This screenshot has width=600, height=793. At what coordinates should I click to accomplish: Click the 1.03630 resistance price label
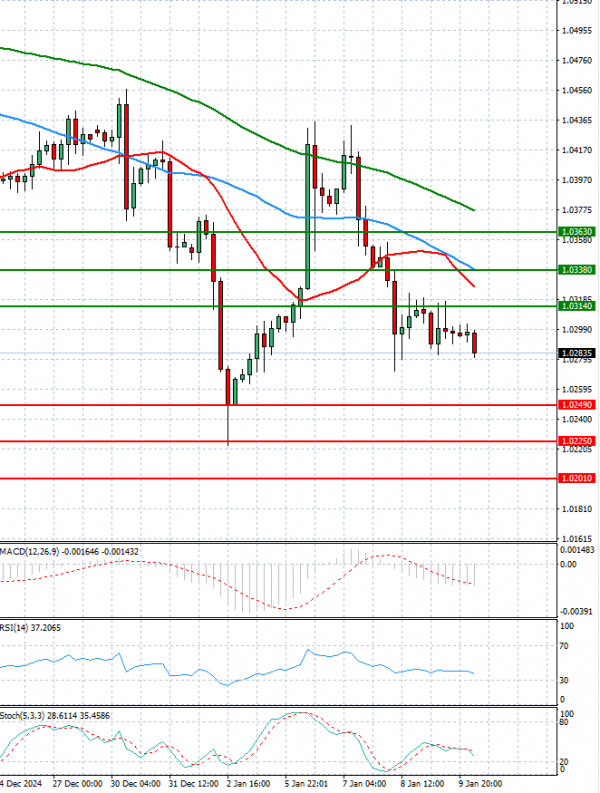[x=577, y=232]
